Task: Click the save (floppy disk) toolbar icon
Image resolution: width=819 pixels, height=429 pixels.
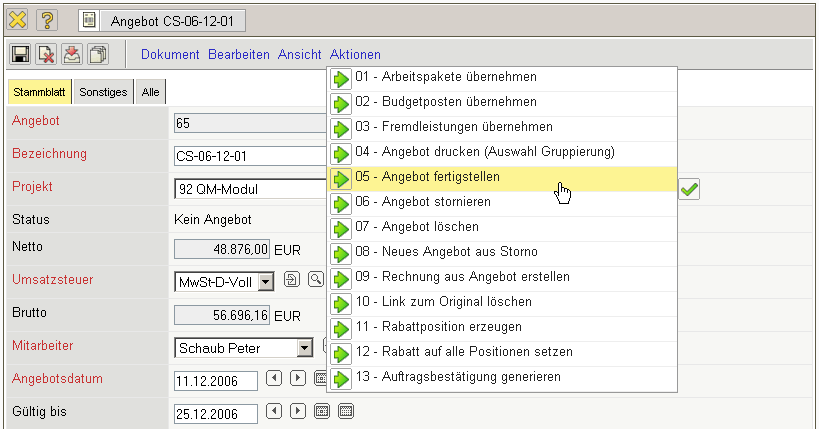Action: click(20, 55)
